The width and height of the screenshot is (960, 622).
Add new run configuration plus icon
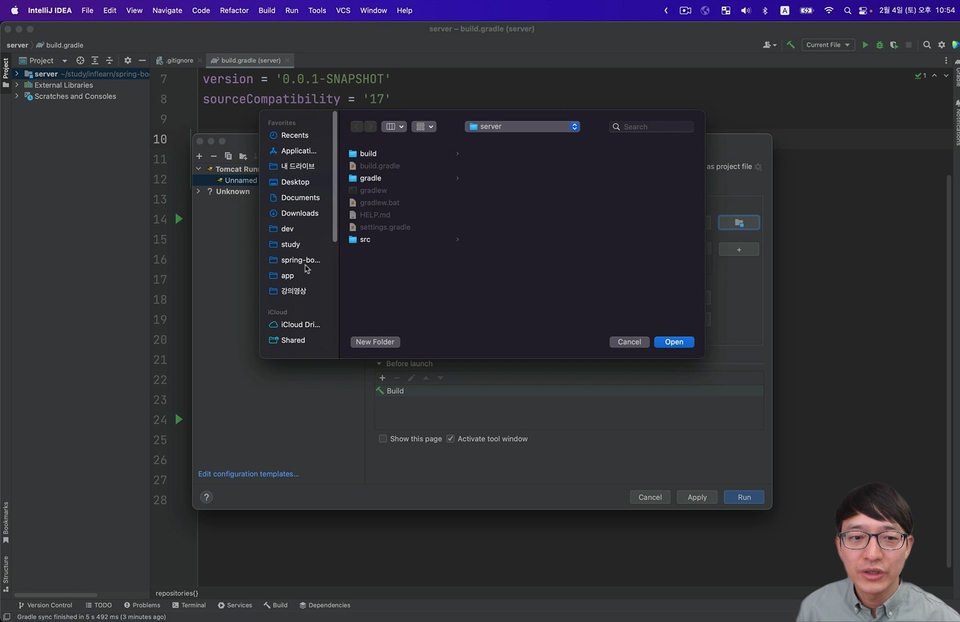point(199,156)
